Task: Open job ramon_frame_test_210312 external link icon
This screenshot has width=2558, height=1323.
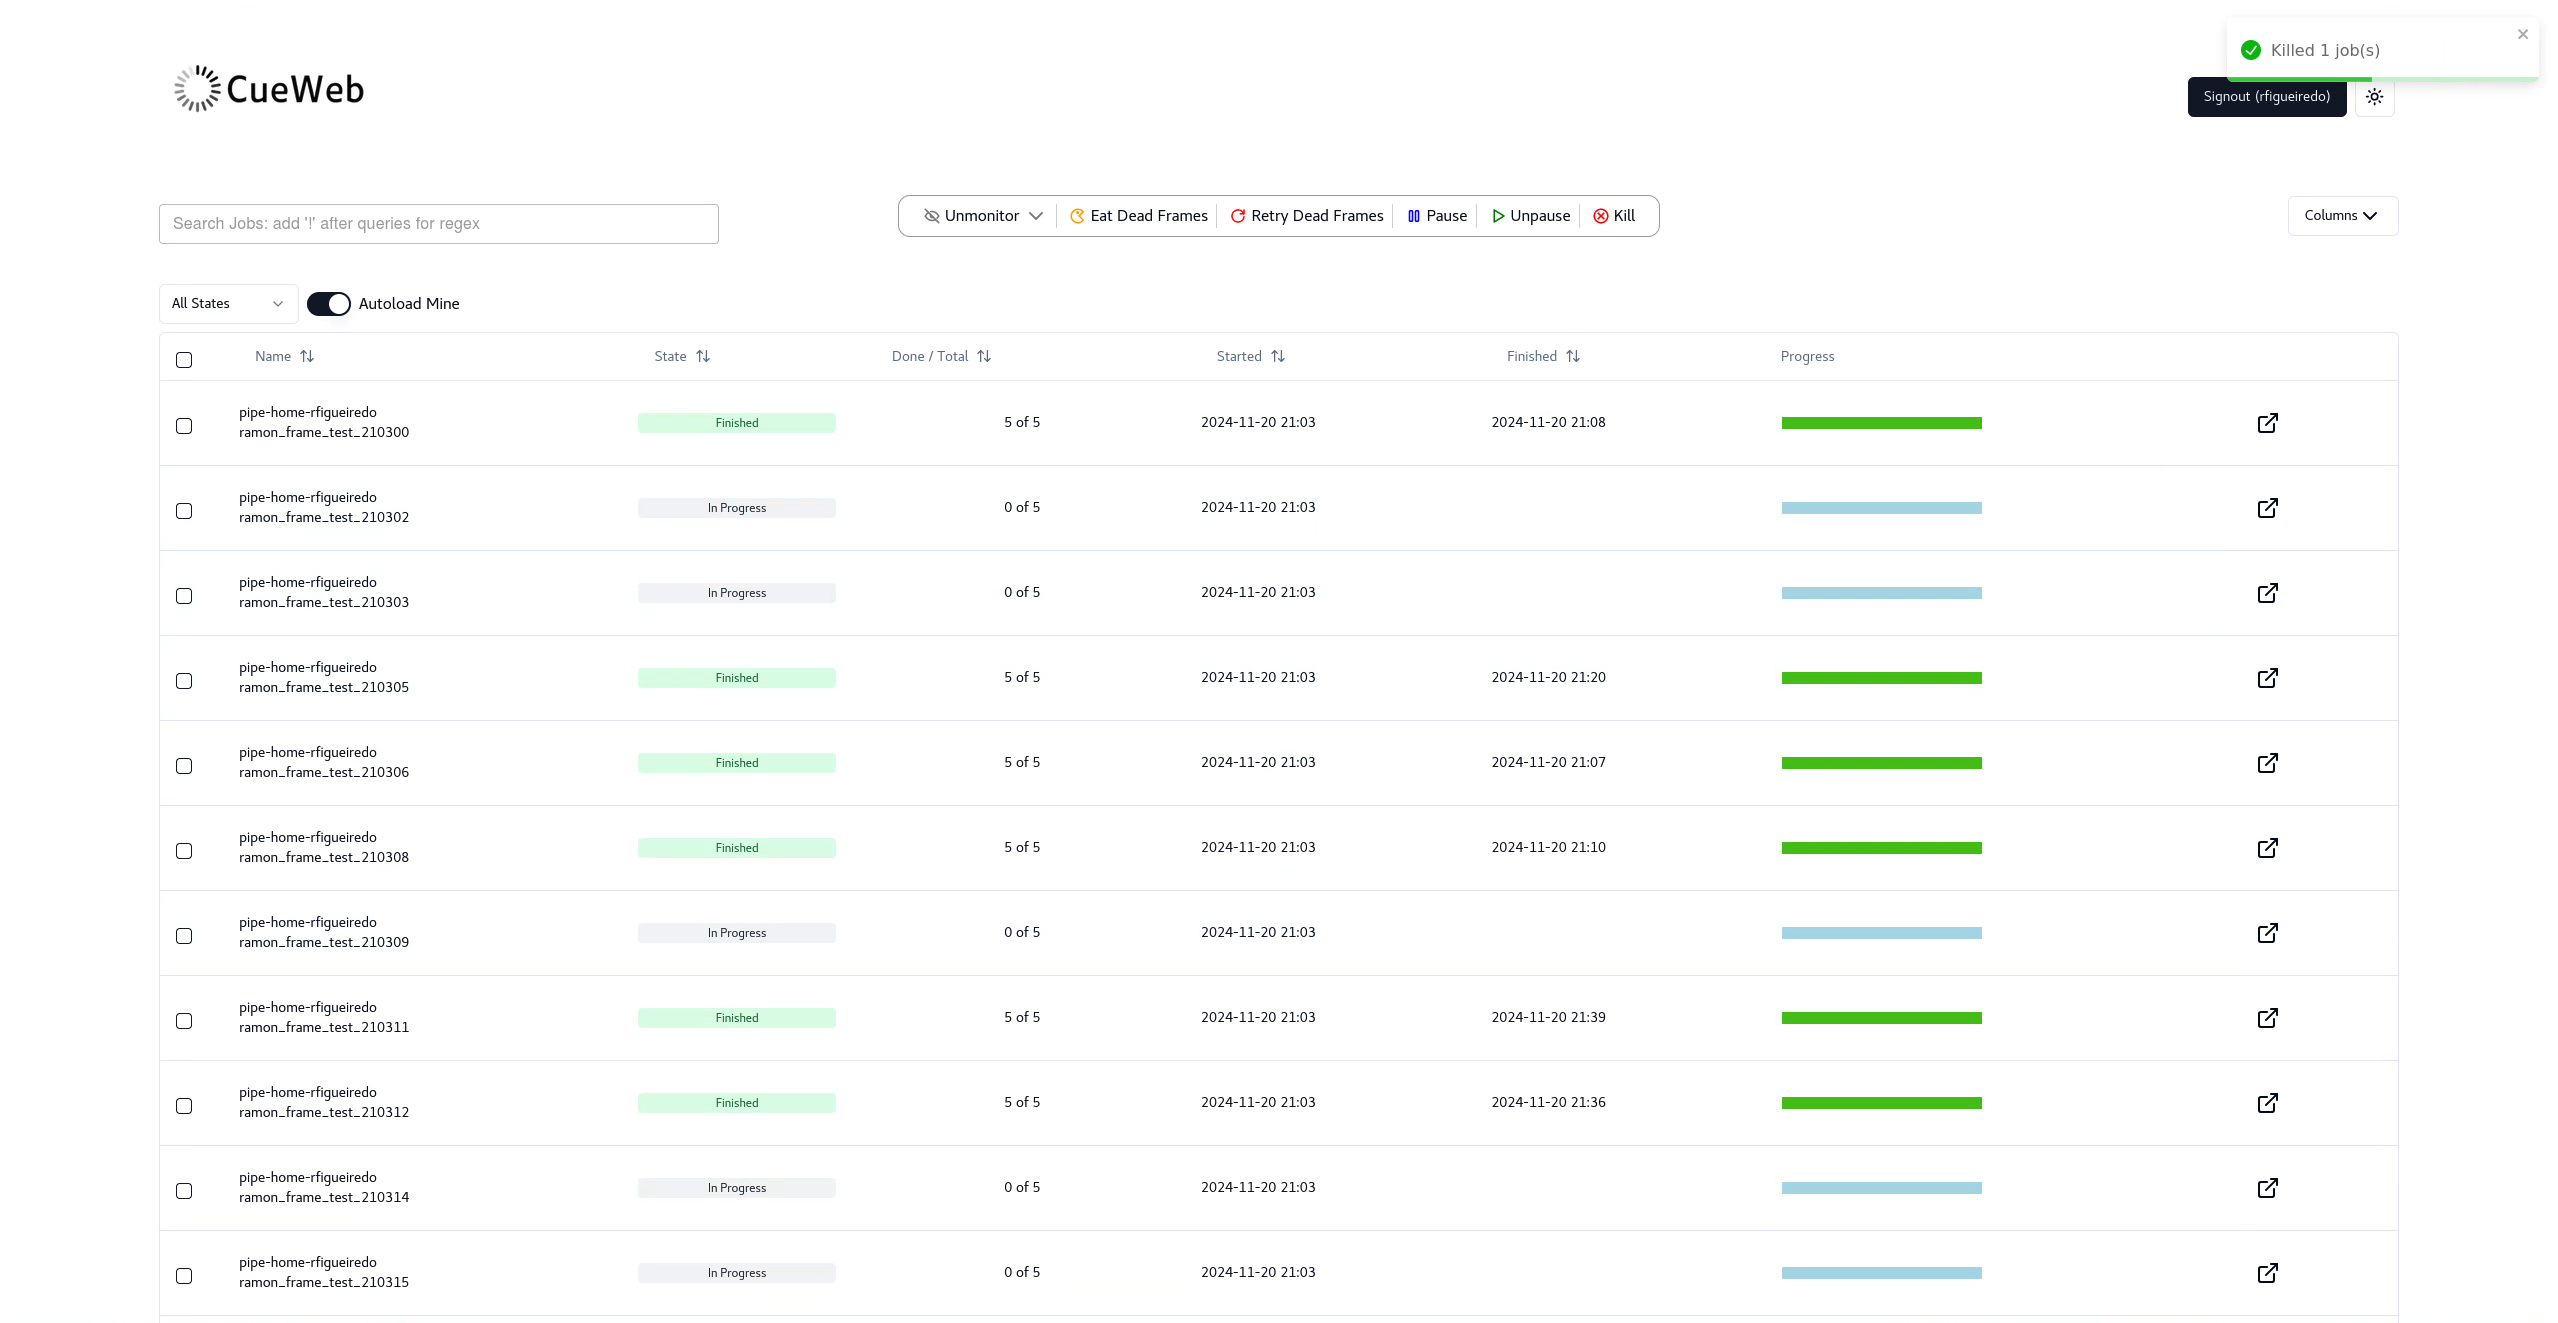Action: pyautogui.click(x=2267, y=1103)
